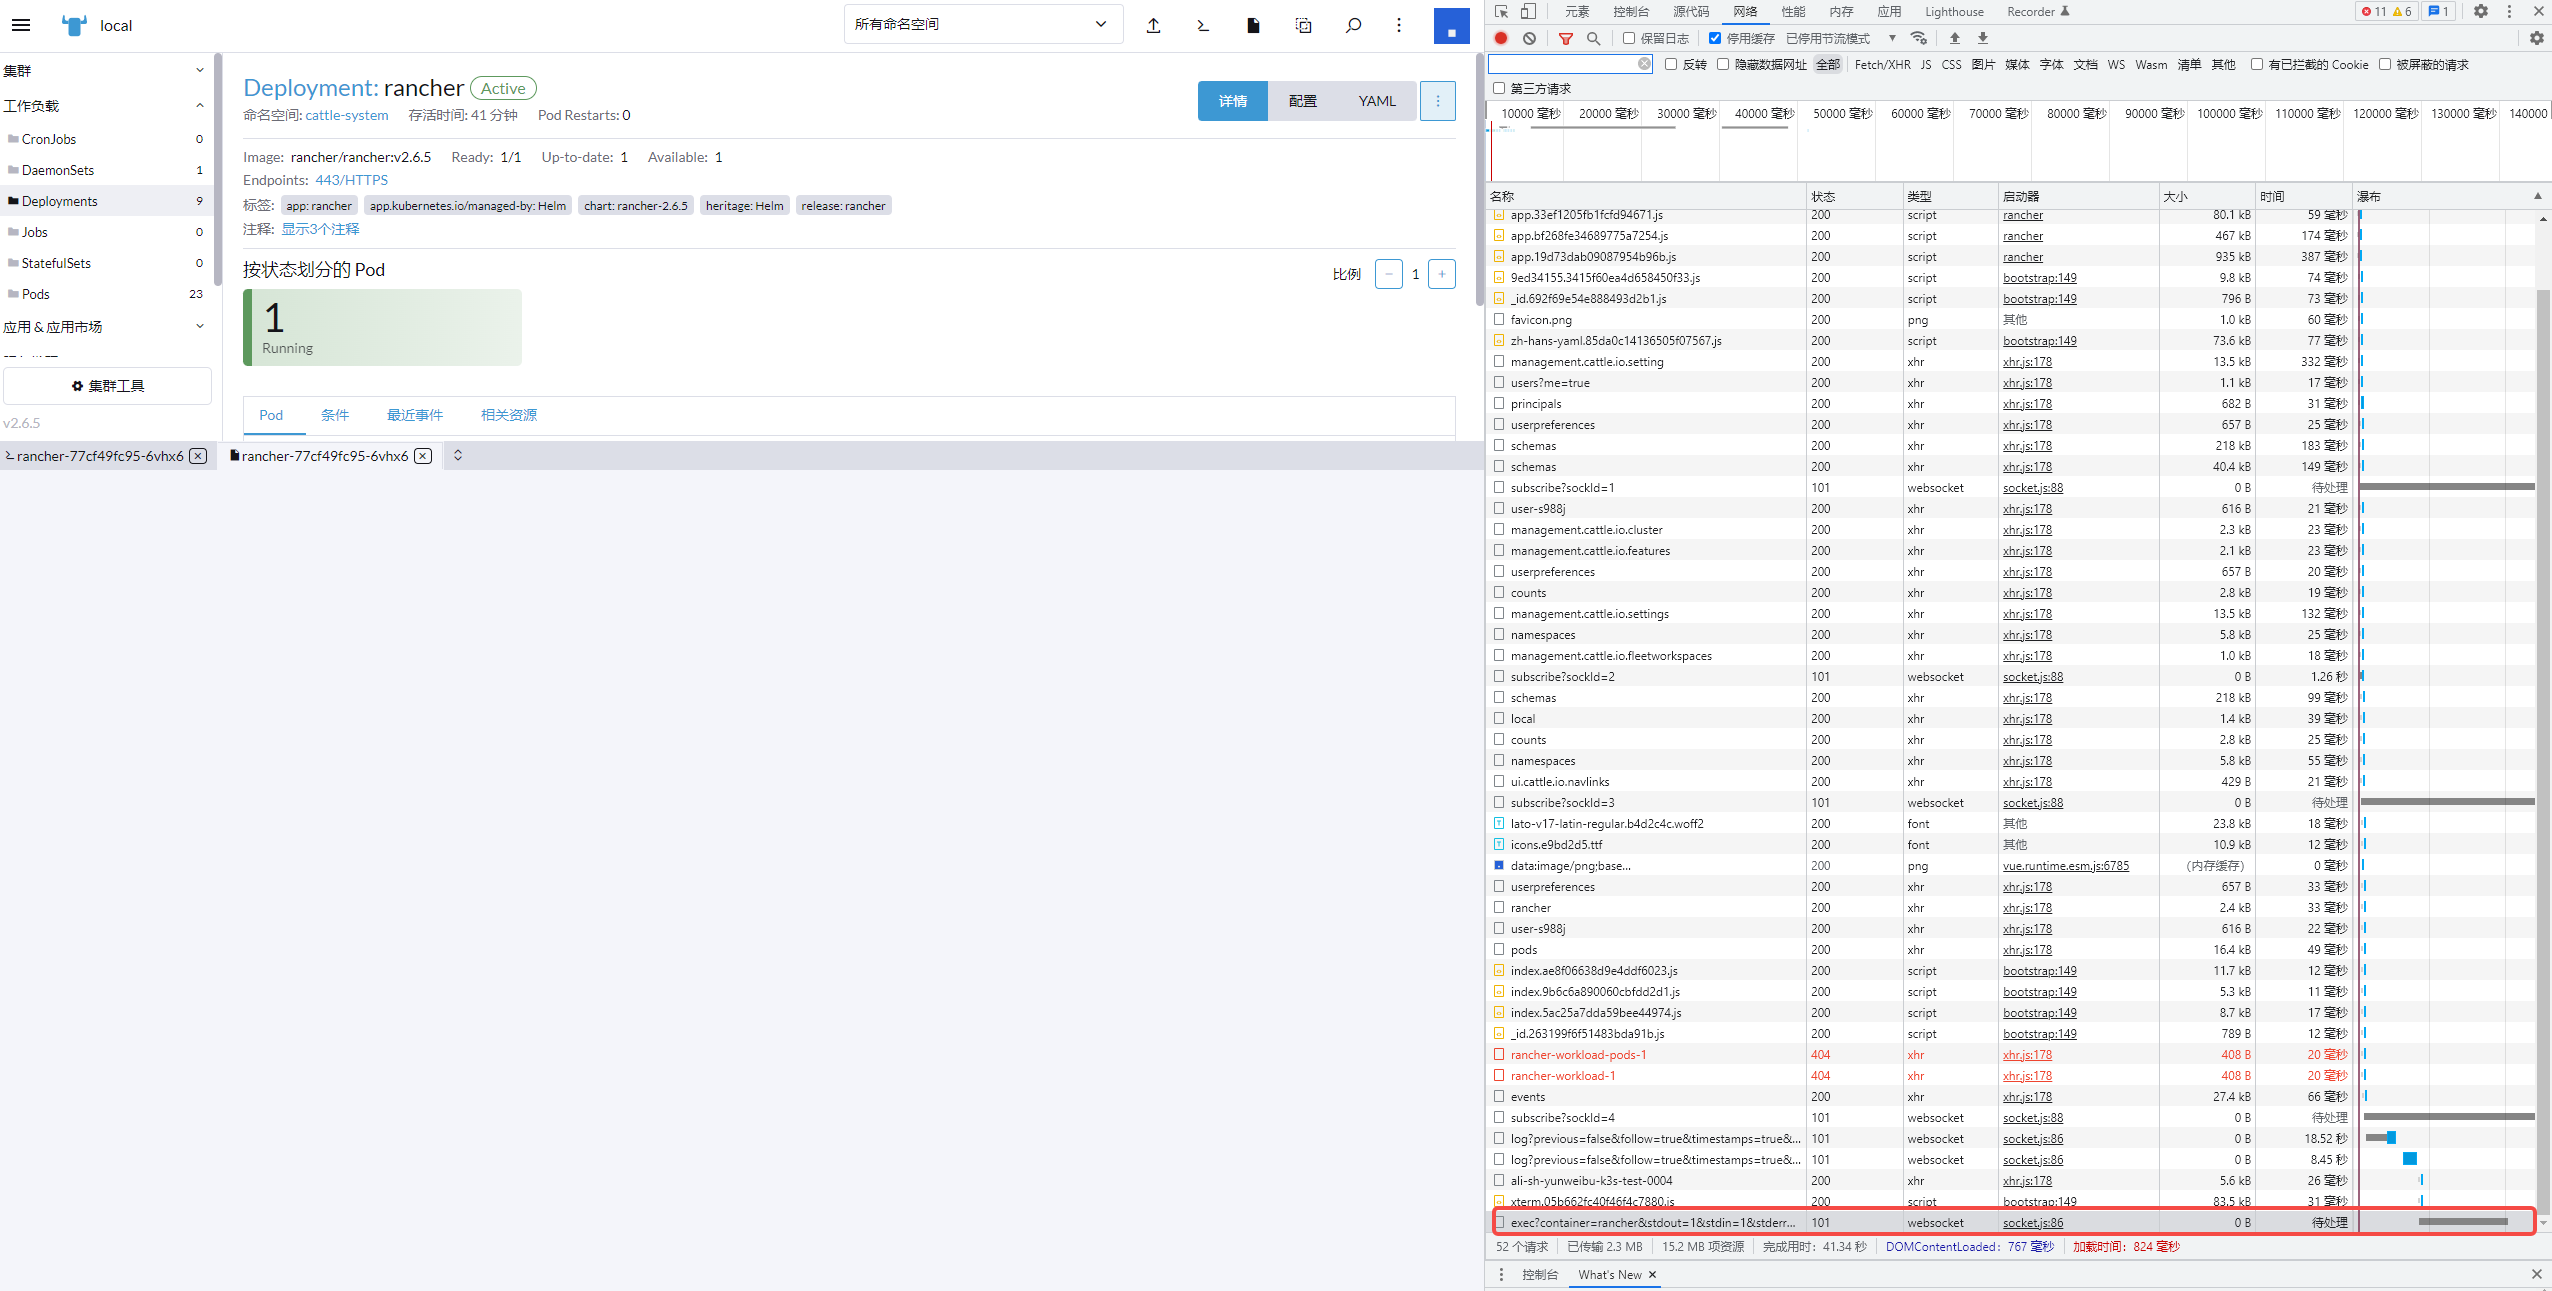This screenshot has width=2552, height=1291.
Task: Switch to the YAML tab
Action: 1375,100
